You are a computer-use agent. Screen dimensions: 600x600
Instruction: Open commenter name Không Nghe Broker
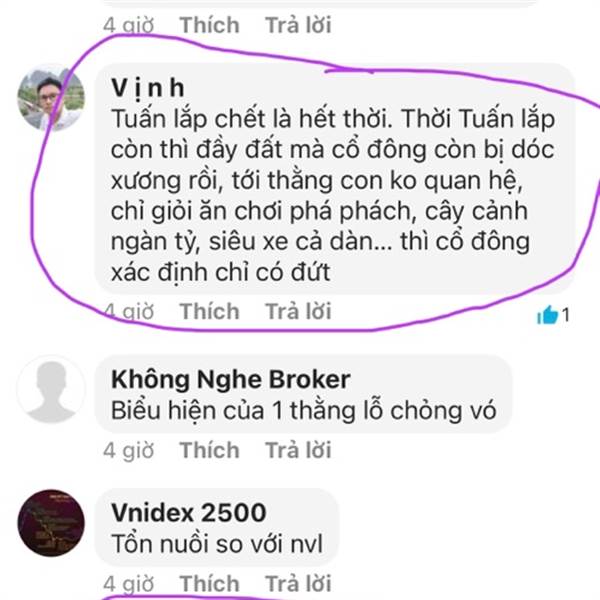(230, 379)
